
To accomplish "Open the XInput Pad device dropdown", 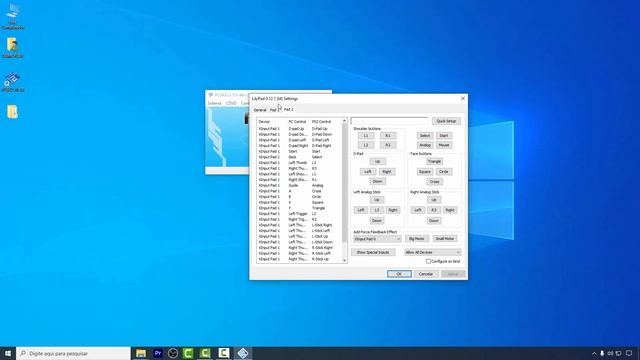I will pyautogui.click(x=377, y=239).
